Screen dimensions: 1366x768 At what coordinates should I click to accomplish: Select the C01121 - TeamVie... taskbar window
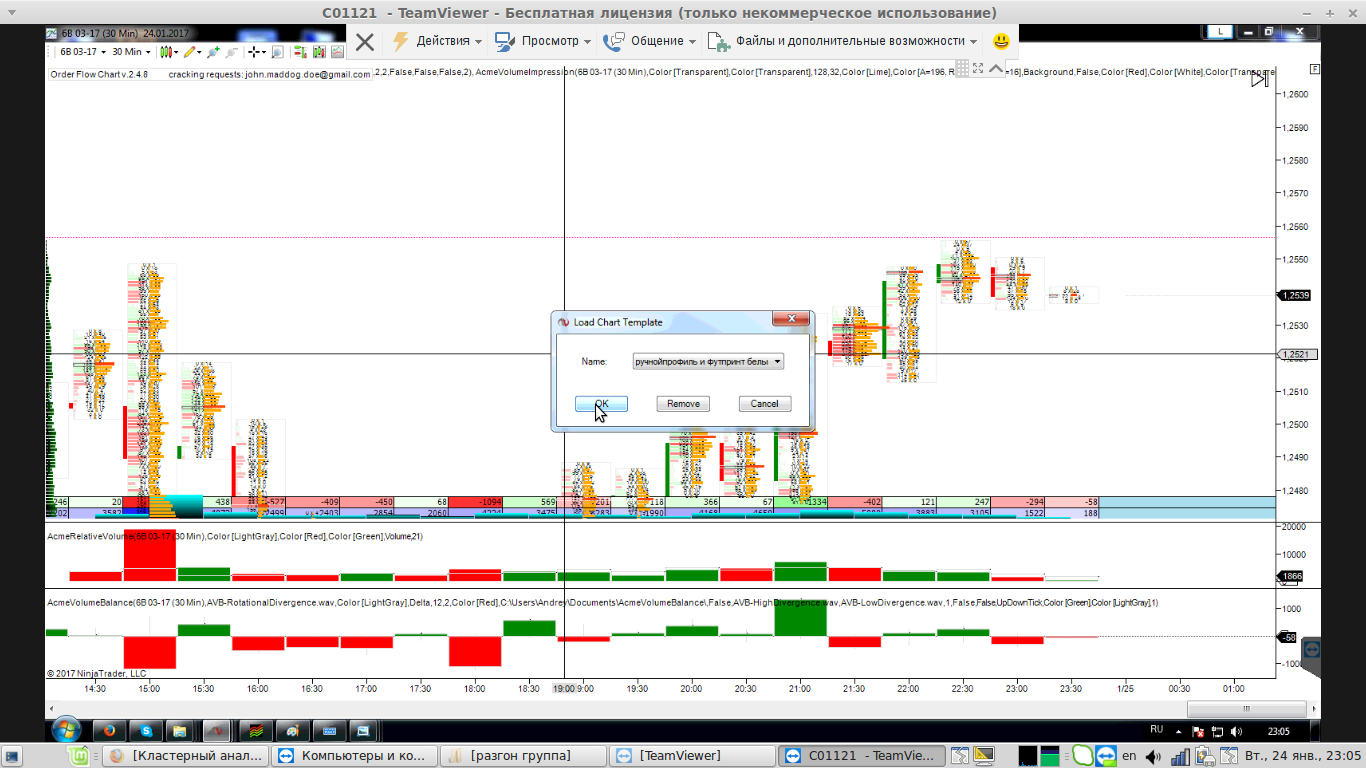click(862, 756)
